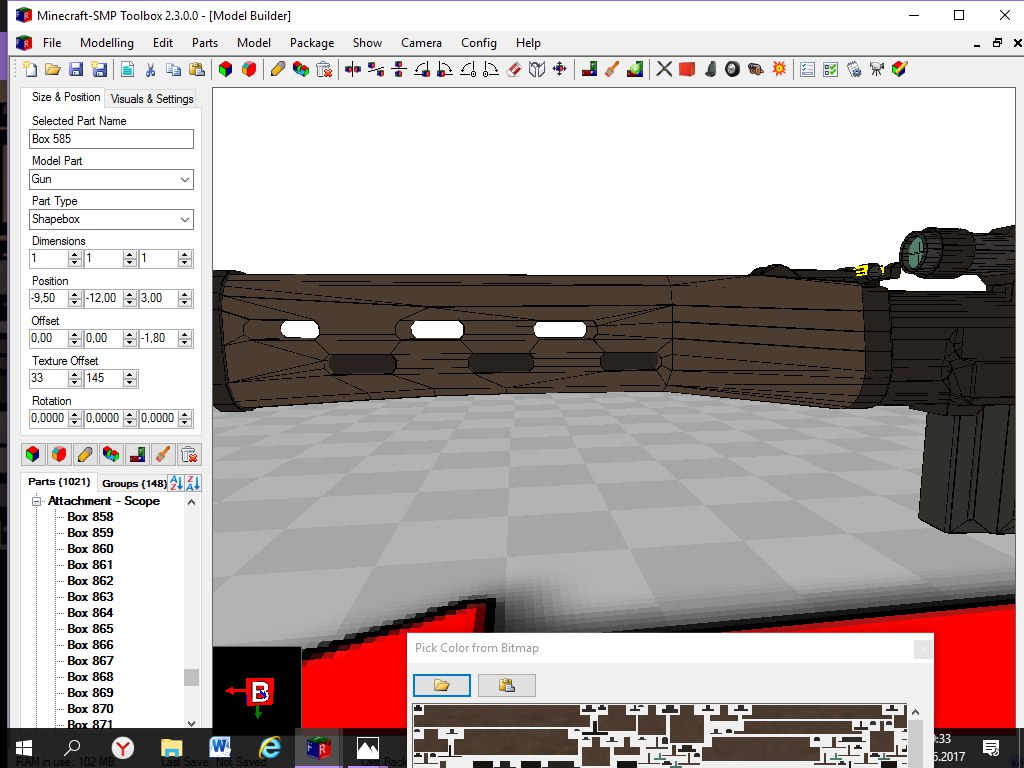Screen dimensions: 1024x768
Task: Click the checklist icon with green ticks
Action: 831,69
